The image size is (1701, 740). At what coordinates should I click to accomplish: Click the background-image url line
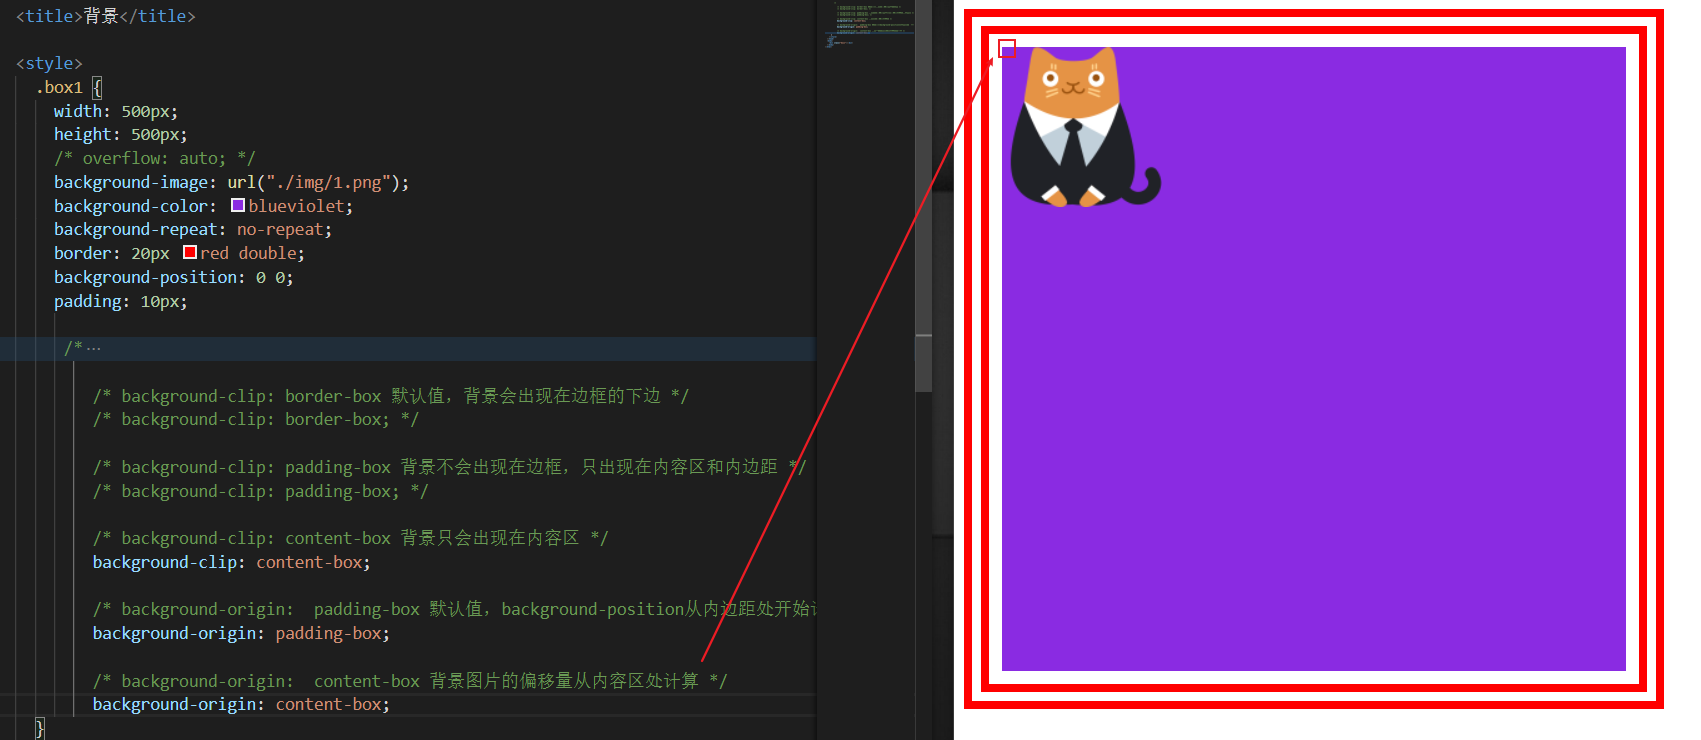pyautogui.click(x=231, y=182)
